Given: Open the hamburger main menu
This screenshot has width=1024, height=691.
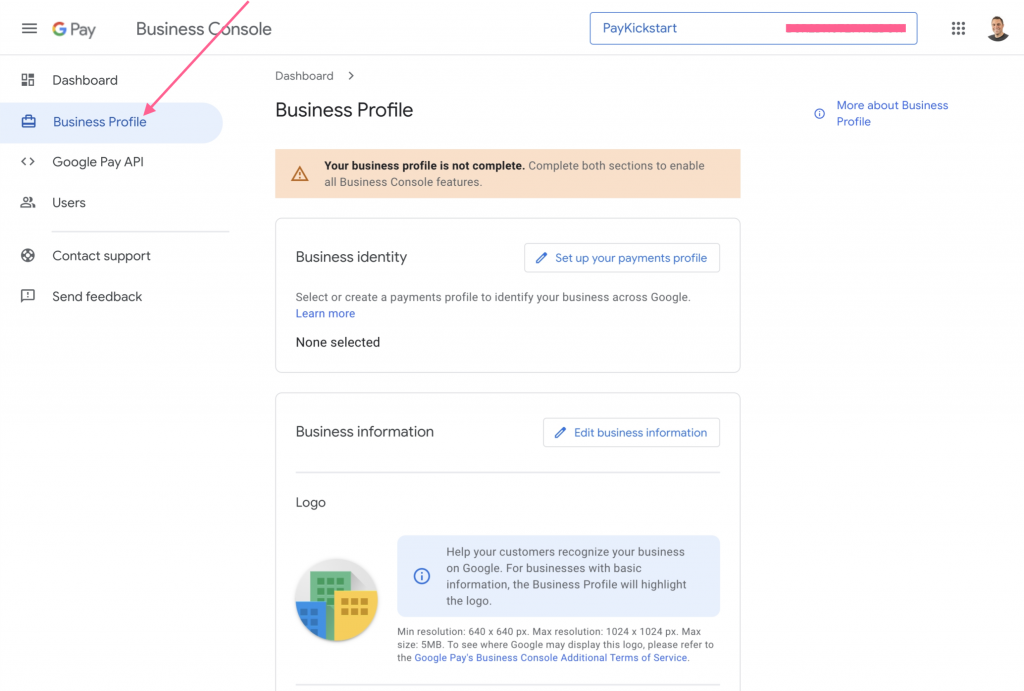Looking at the screenshot, I should click(29, 28).
